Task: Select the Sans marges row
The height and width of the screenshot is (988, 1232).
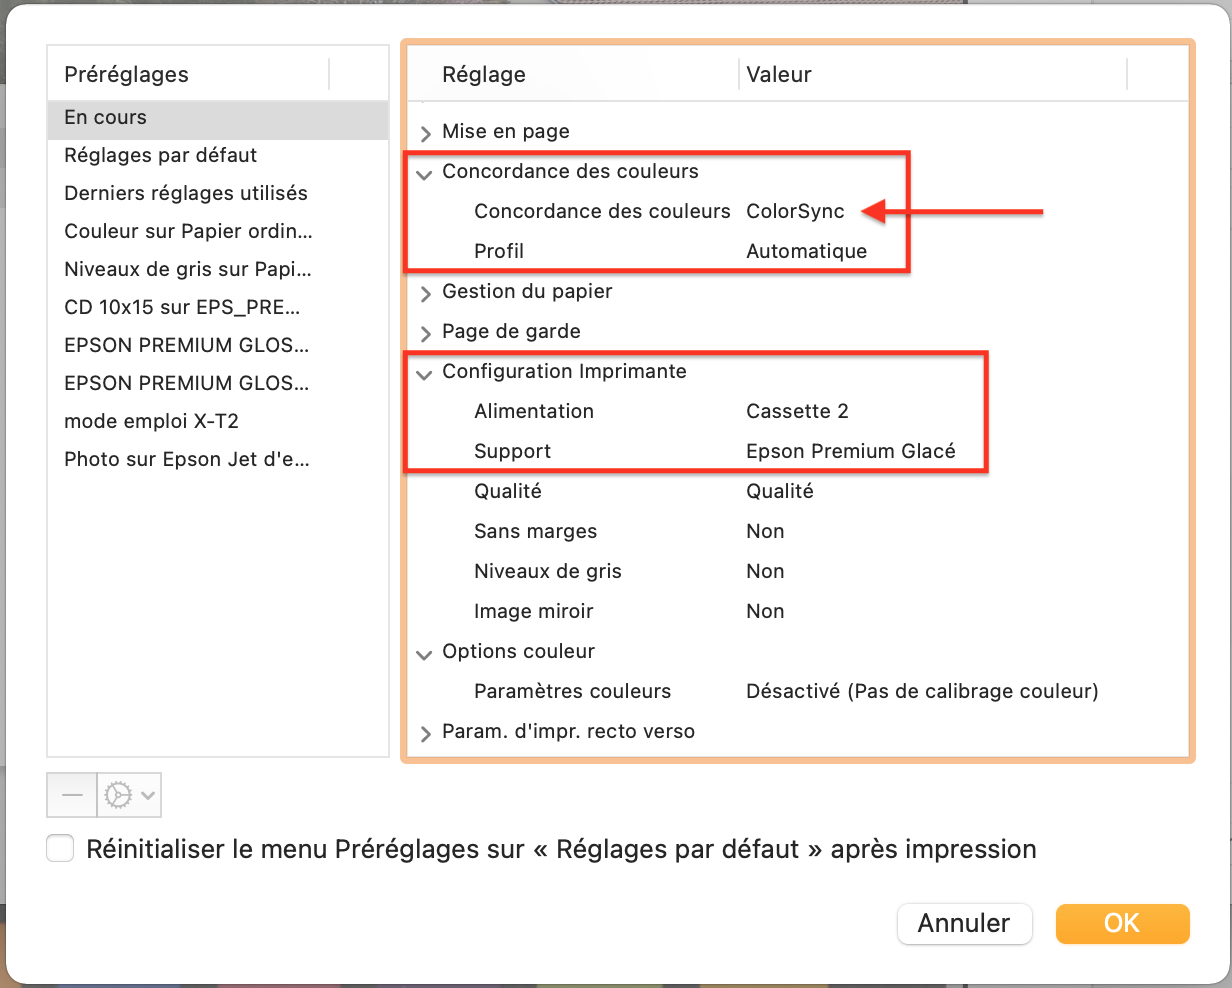Action: click(x=799, y=532)
